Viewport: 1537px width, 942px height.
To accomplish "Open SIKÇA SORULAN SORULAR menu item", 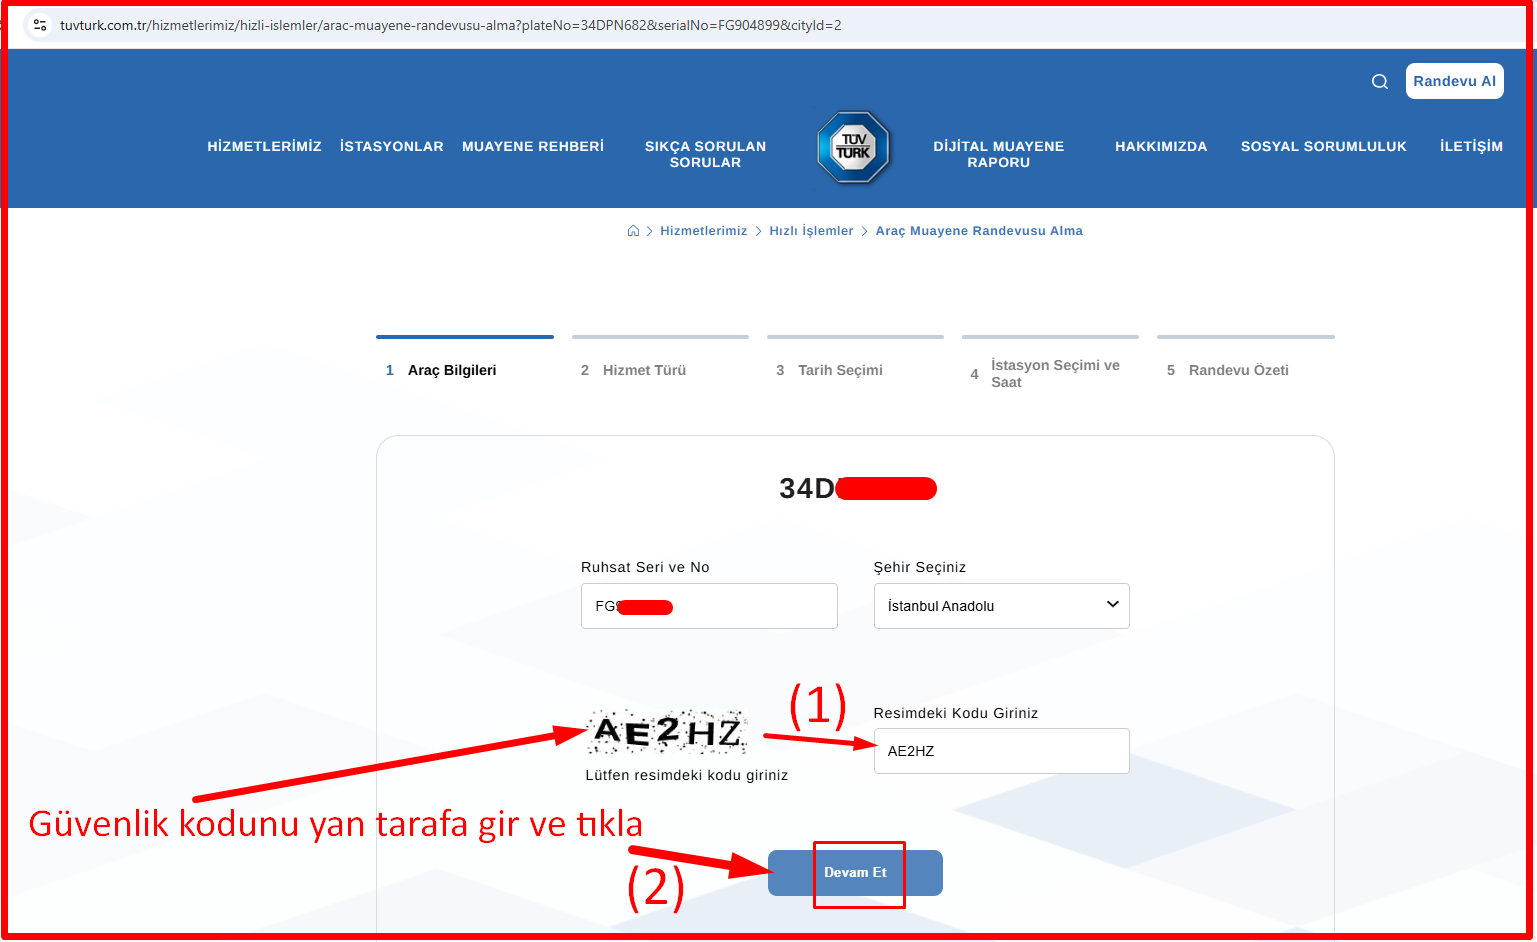I will tap(705, 154).
